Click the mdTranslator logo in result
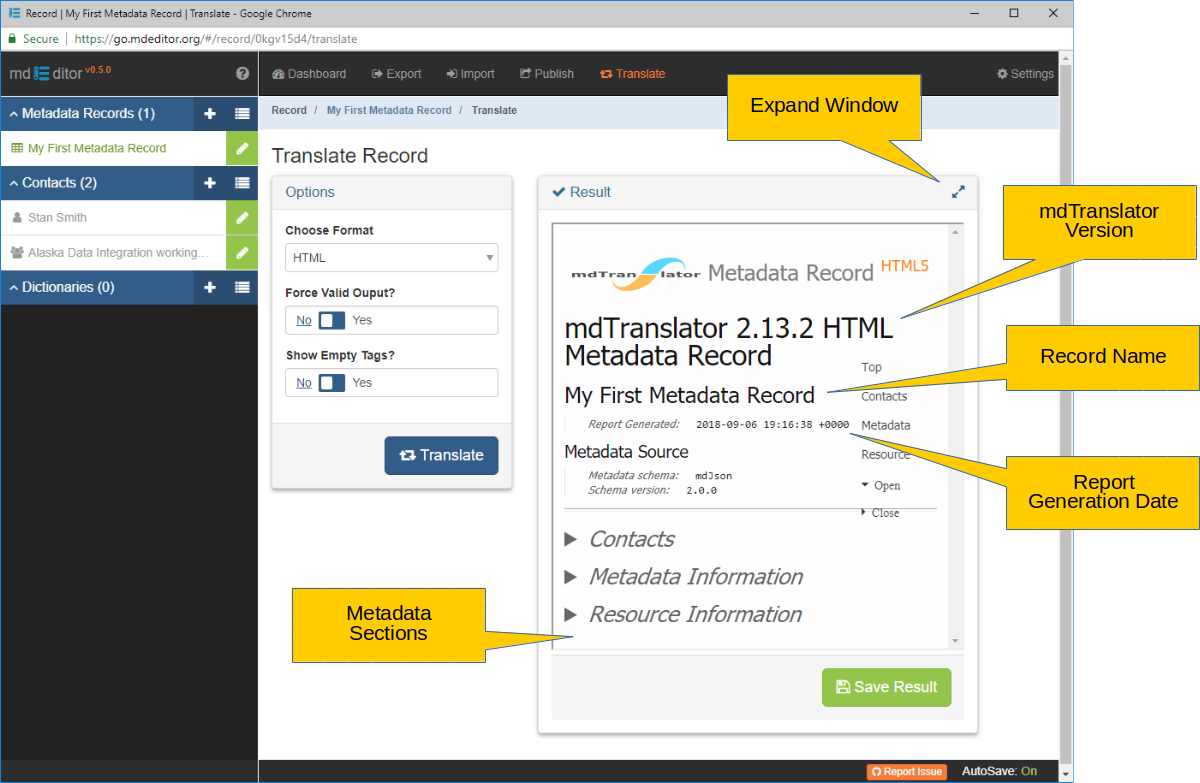The image size is (1200, 783). click(x=635, y=272)
